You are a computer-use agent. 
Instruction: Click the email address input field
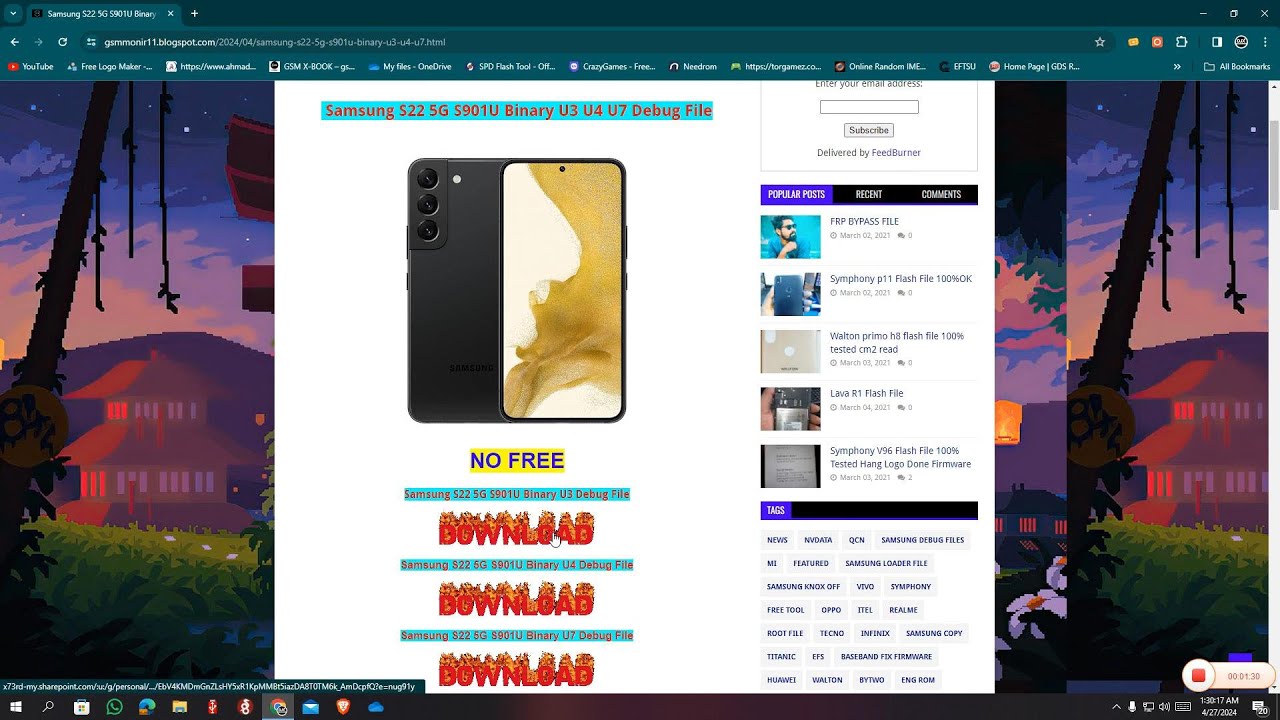click(x=868, y=107)
